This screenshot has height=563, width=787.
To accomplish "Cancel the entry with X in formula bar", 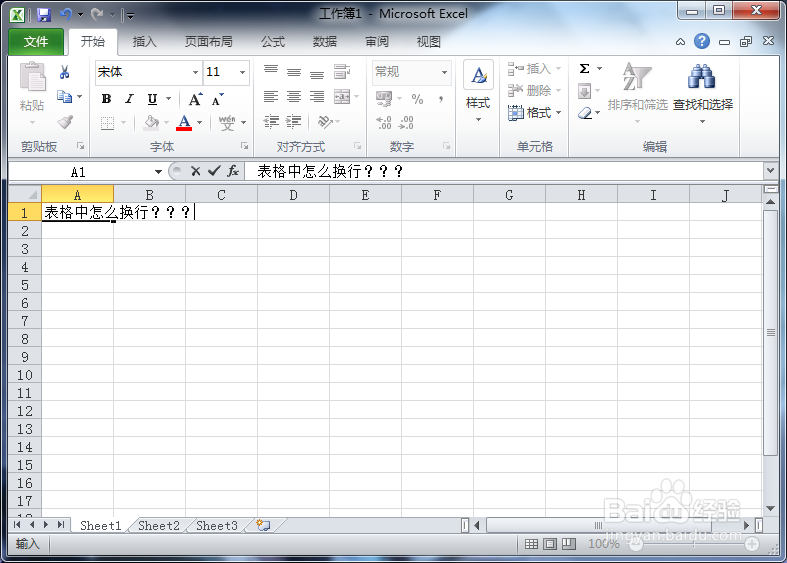I will [x=196, y=172].
